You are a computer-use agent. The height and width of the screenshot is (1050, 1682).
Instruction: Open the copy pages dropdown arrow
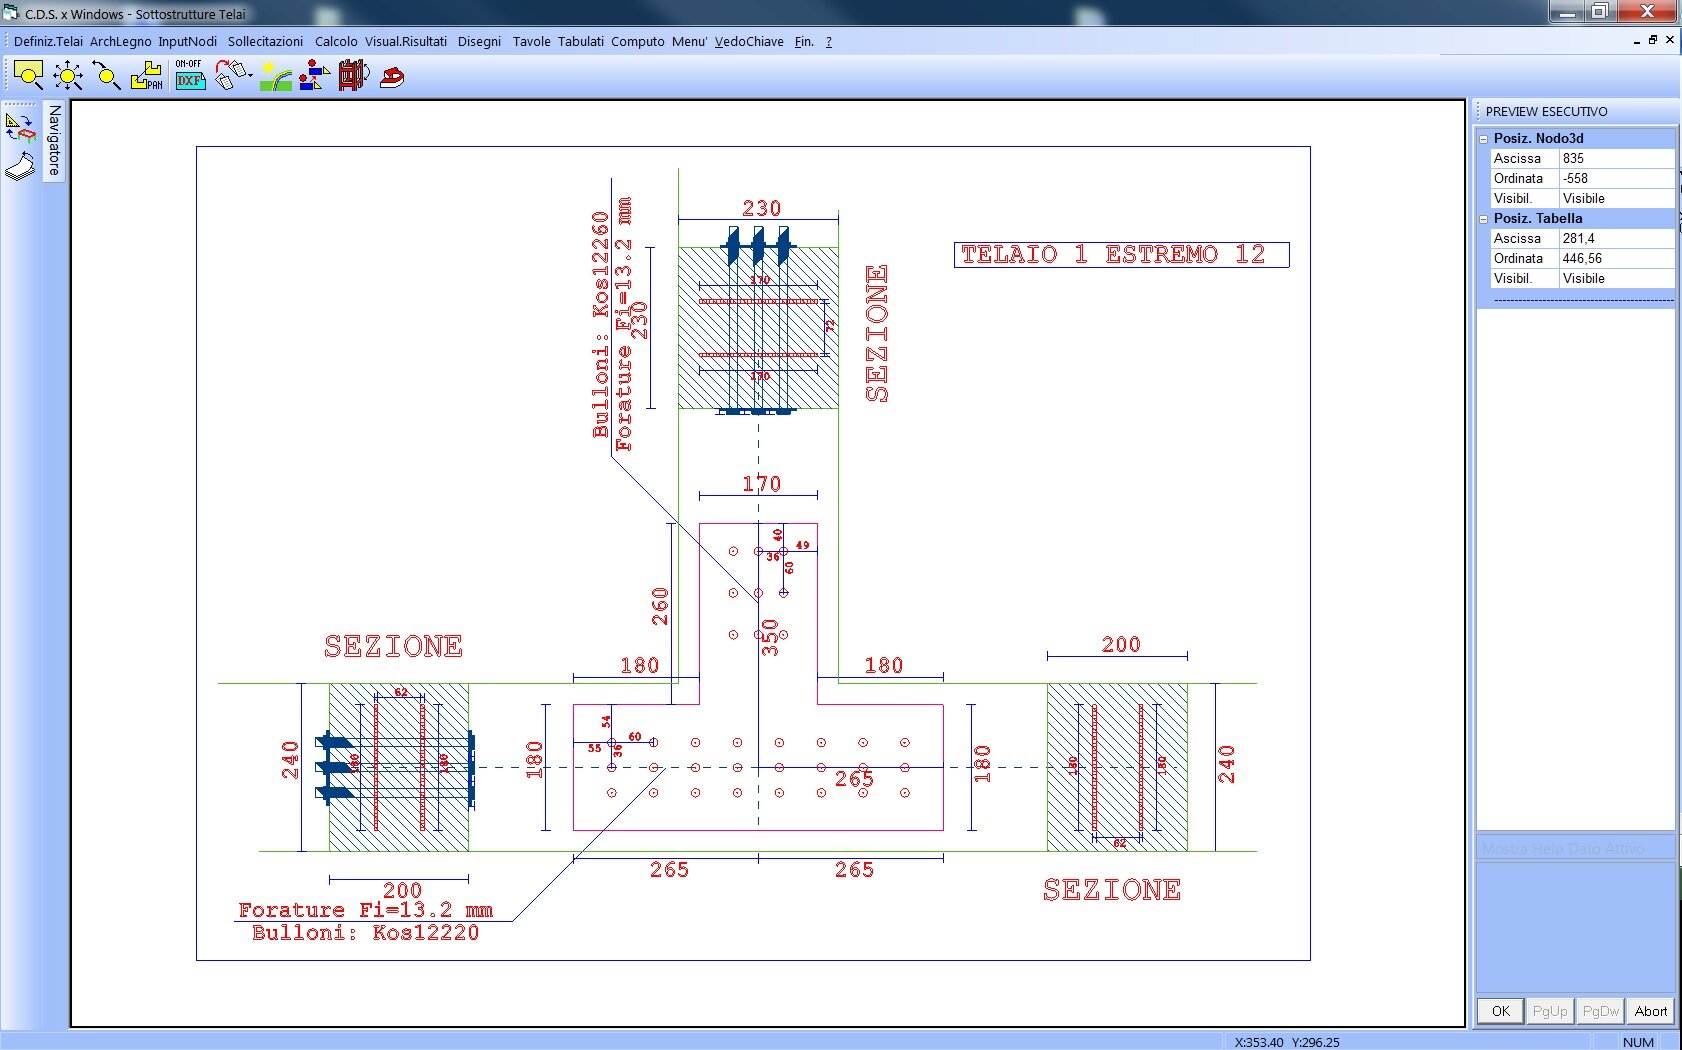click(249, 76)
